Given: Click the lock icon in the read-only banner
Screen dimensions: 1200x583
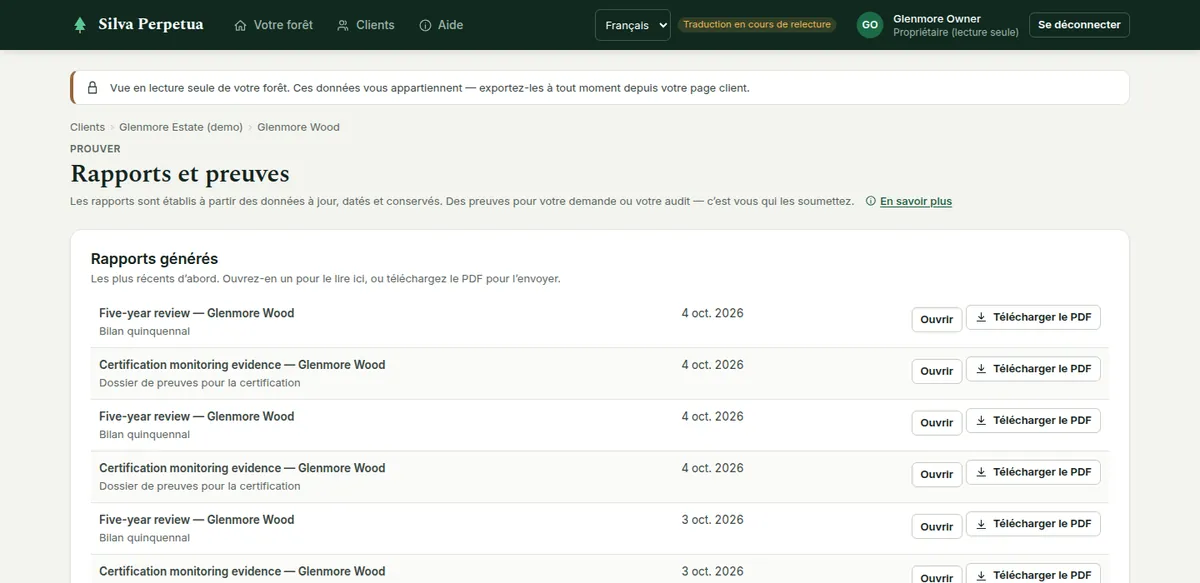Looking at the screenshot, I should pos(92,88).
